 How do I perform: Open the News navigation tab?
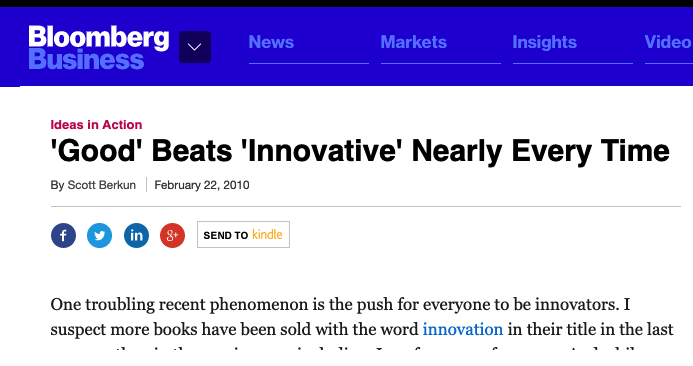(271, 42)
